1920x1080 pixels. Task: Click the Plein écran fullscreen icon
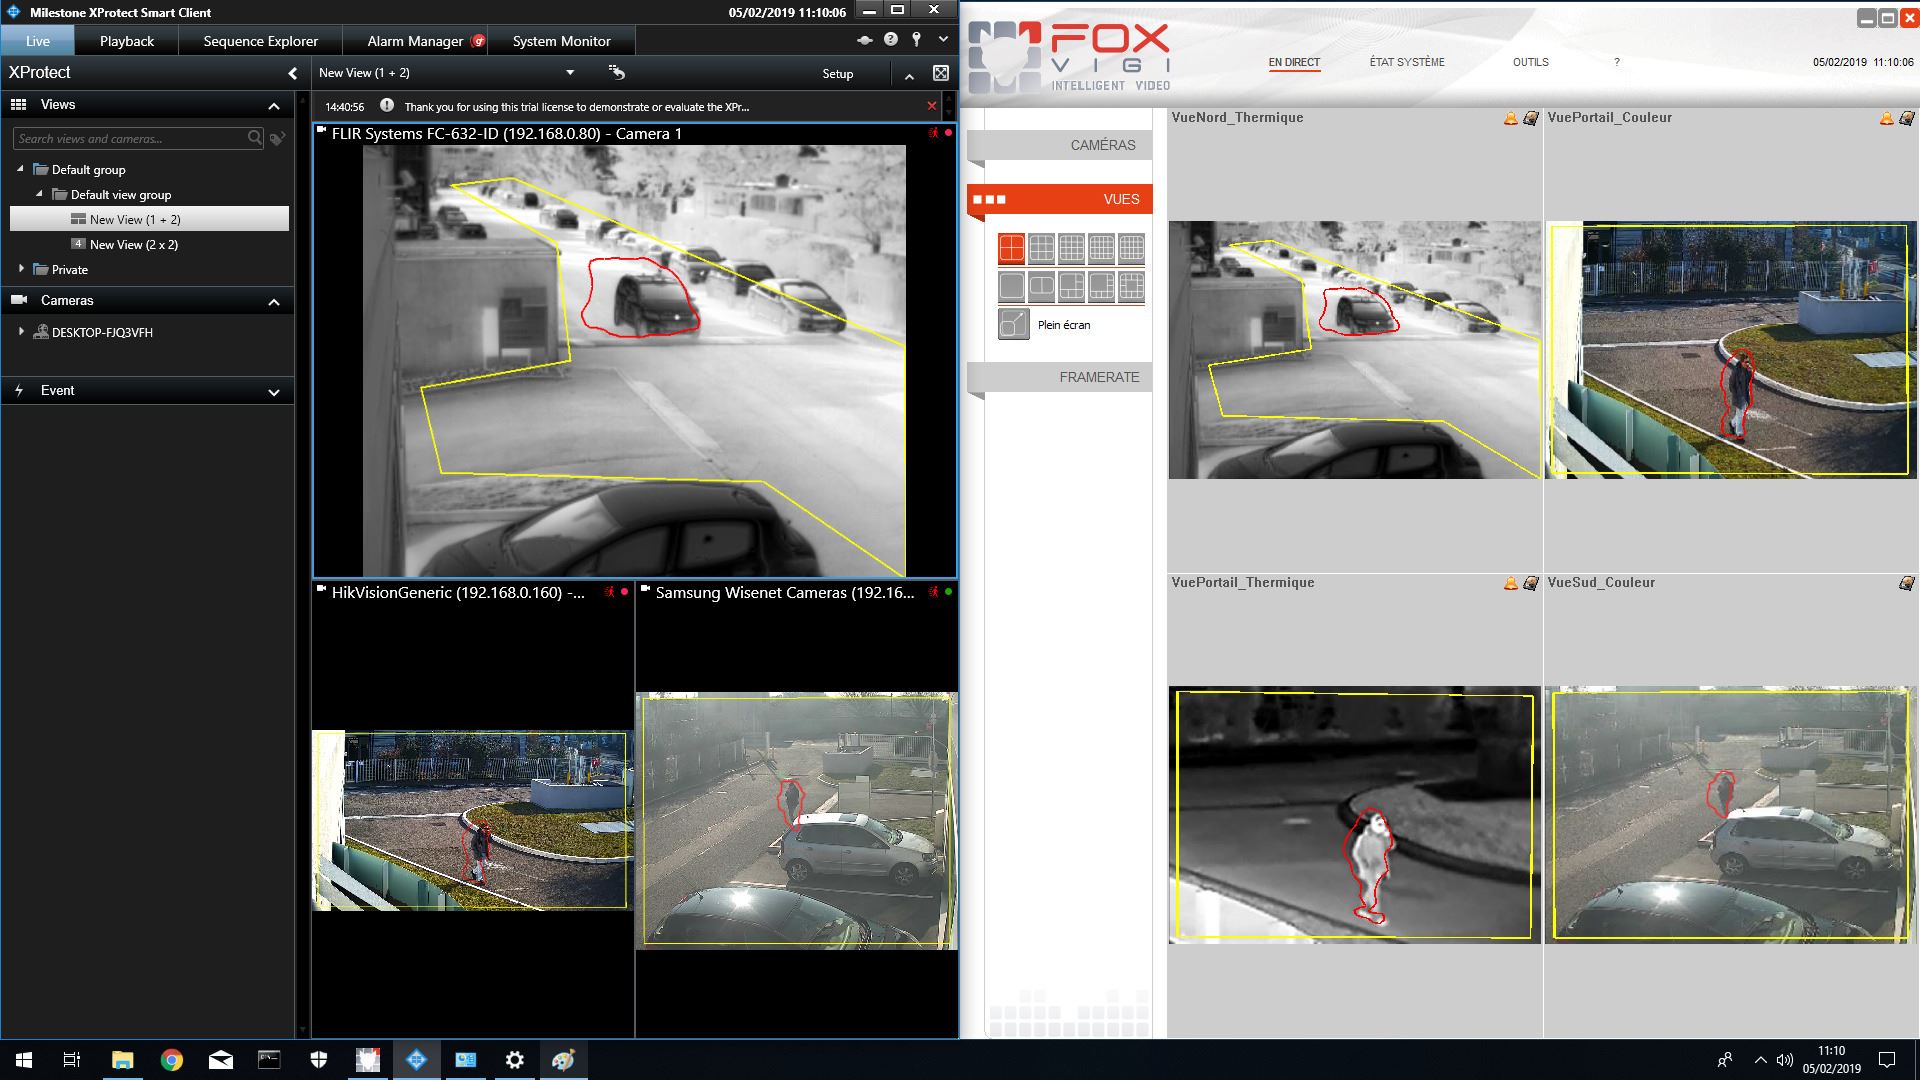(x=1013, y=324)
